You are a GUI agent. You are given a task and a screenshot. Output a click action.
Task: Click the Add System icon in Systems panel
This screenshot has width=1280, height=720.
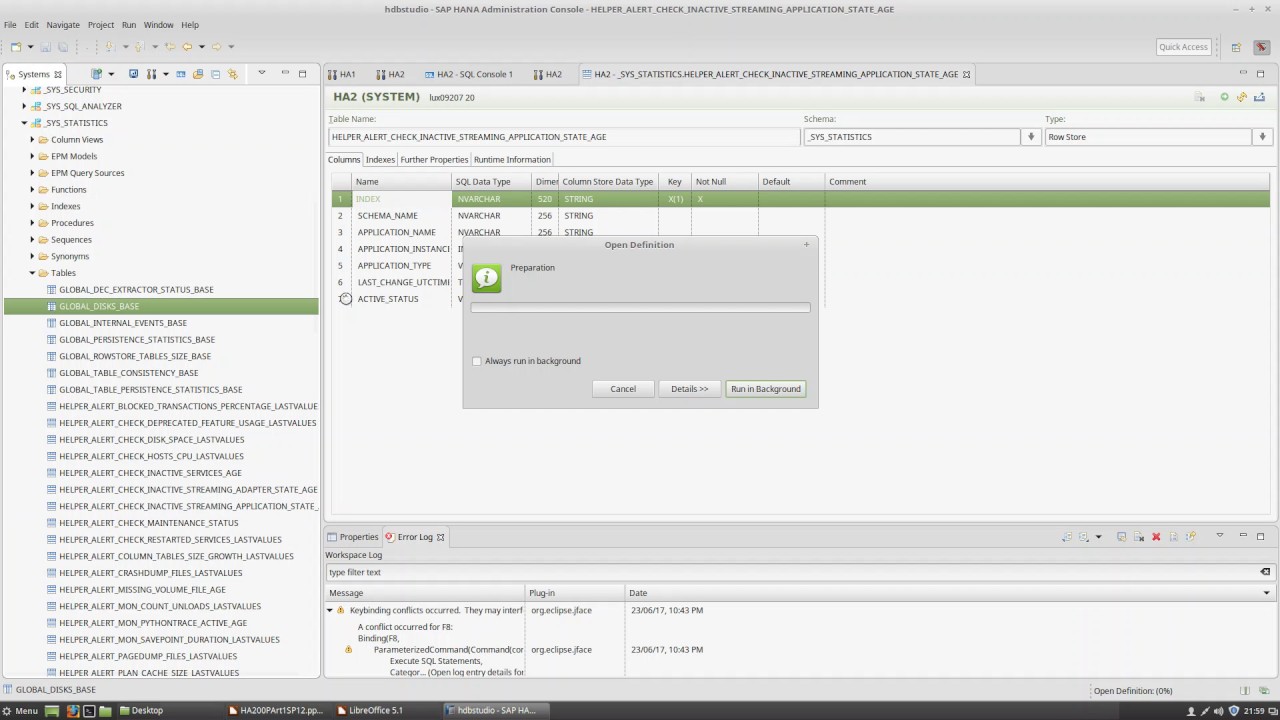pyautogui.click(x=96, y=74)
